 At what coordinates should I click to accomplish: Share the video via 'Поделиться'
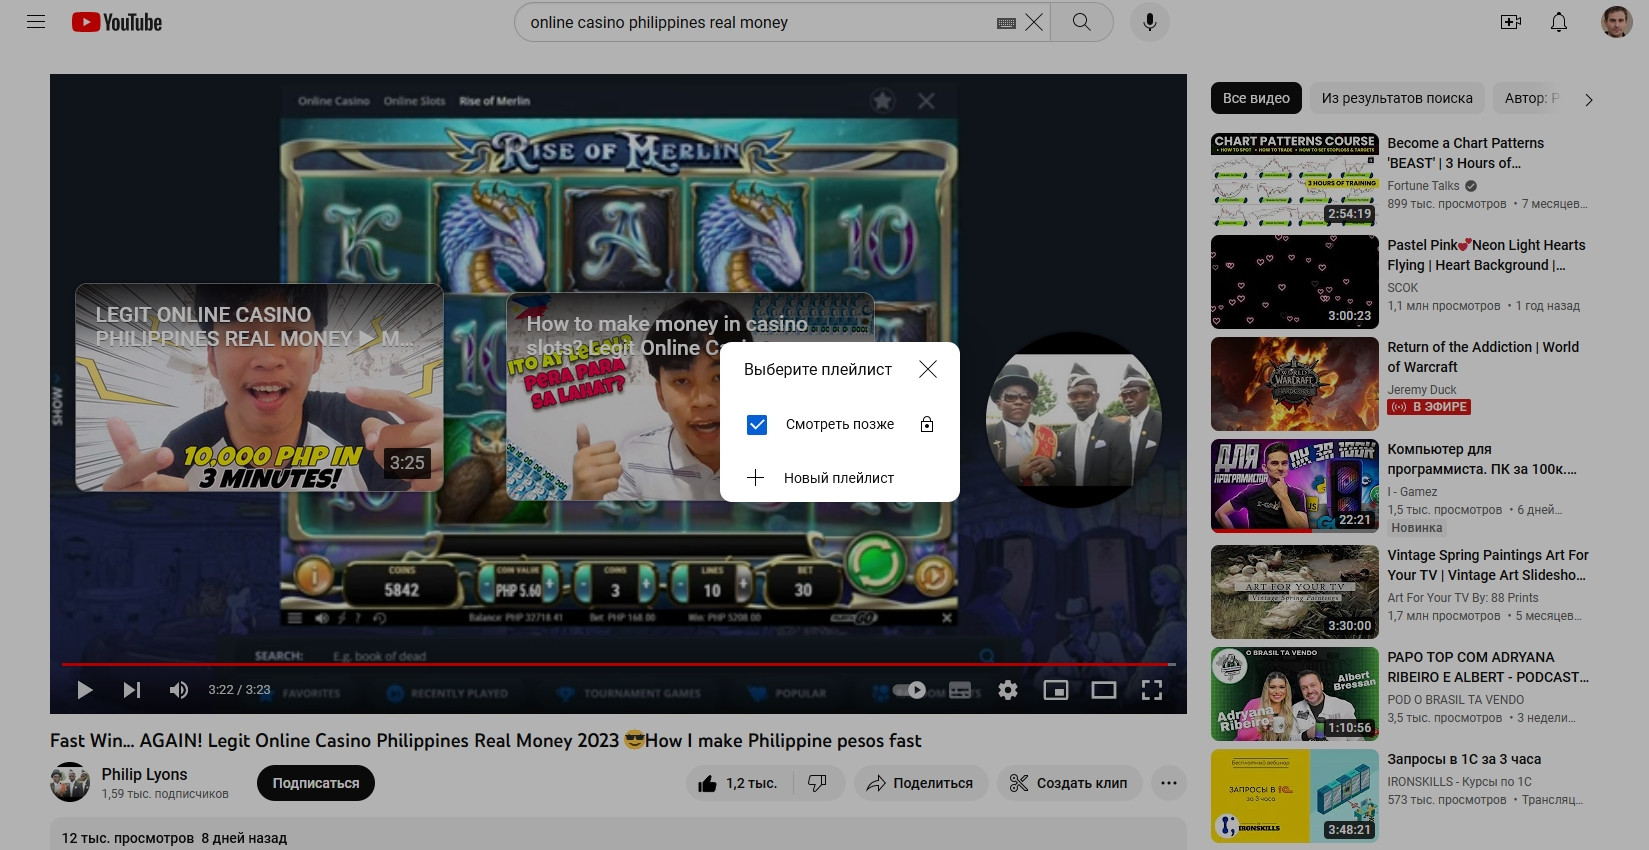[921, 784]
